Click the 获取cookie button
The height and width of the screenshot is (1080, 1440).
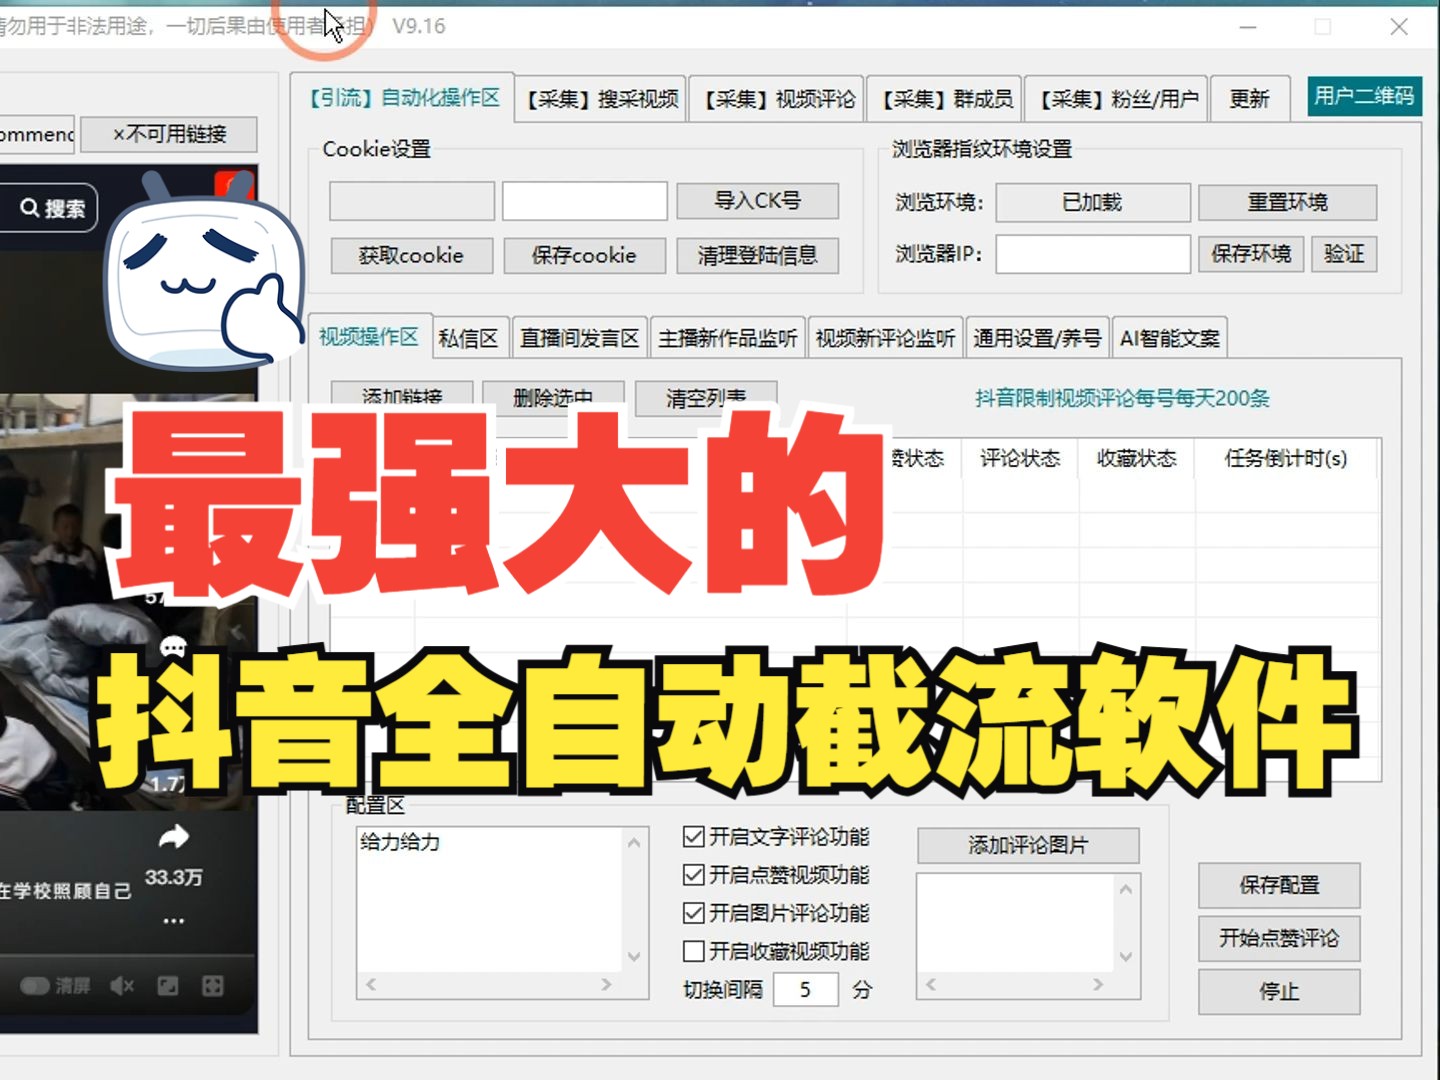pyautogui.click(x=411, y=255)
